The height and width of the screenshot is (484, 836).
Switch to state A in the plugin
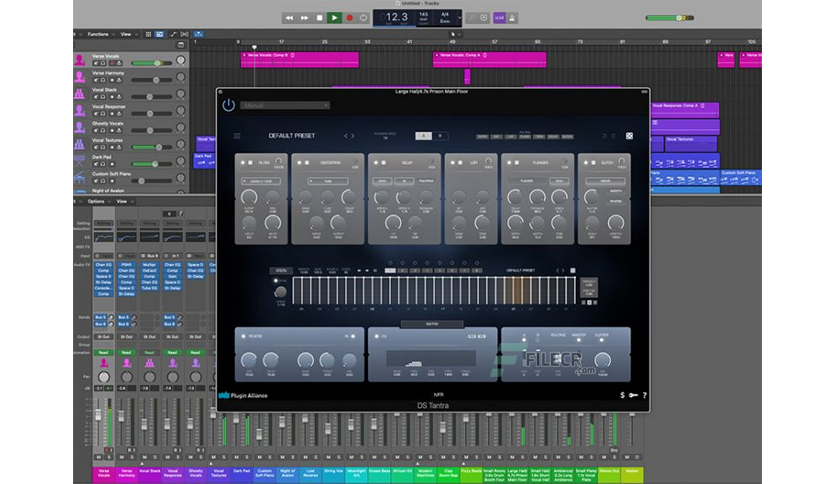pos(423,136)
